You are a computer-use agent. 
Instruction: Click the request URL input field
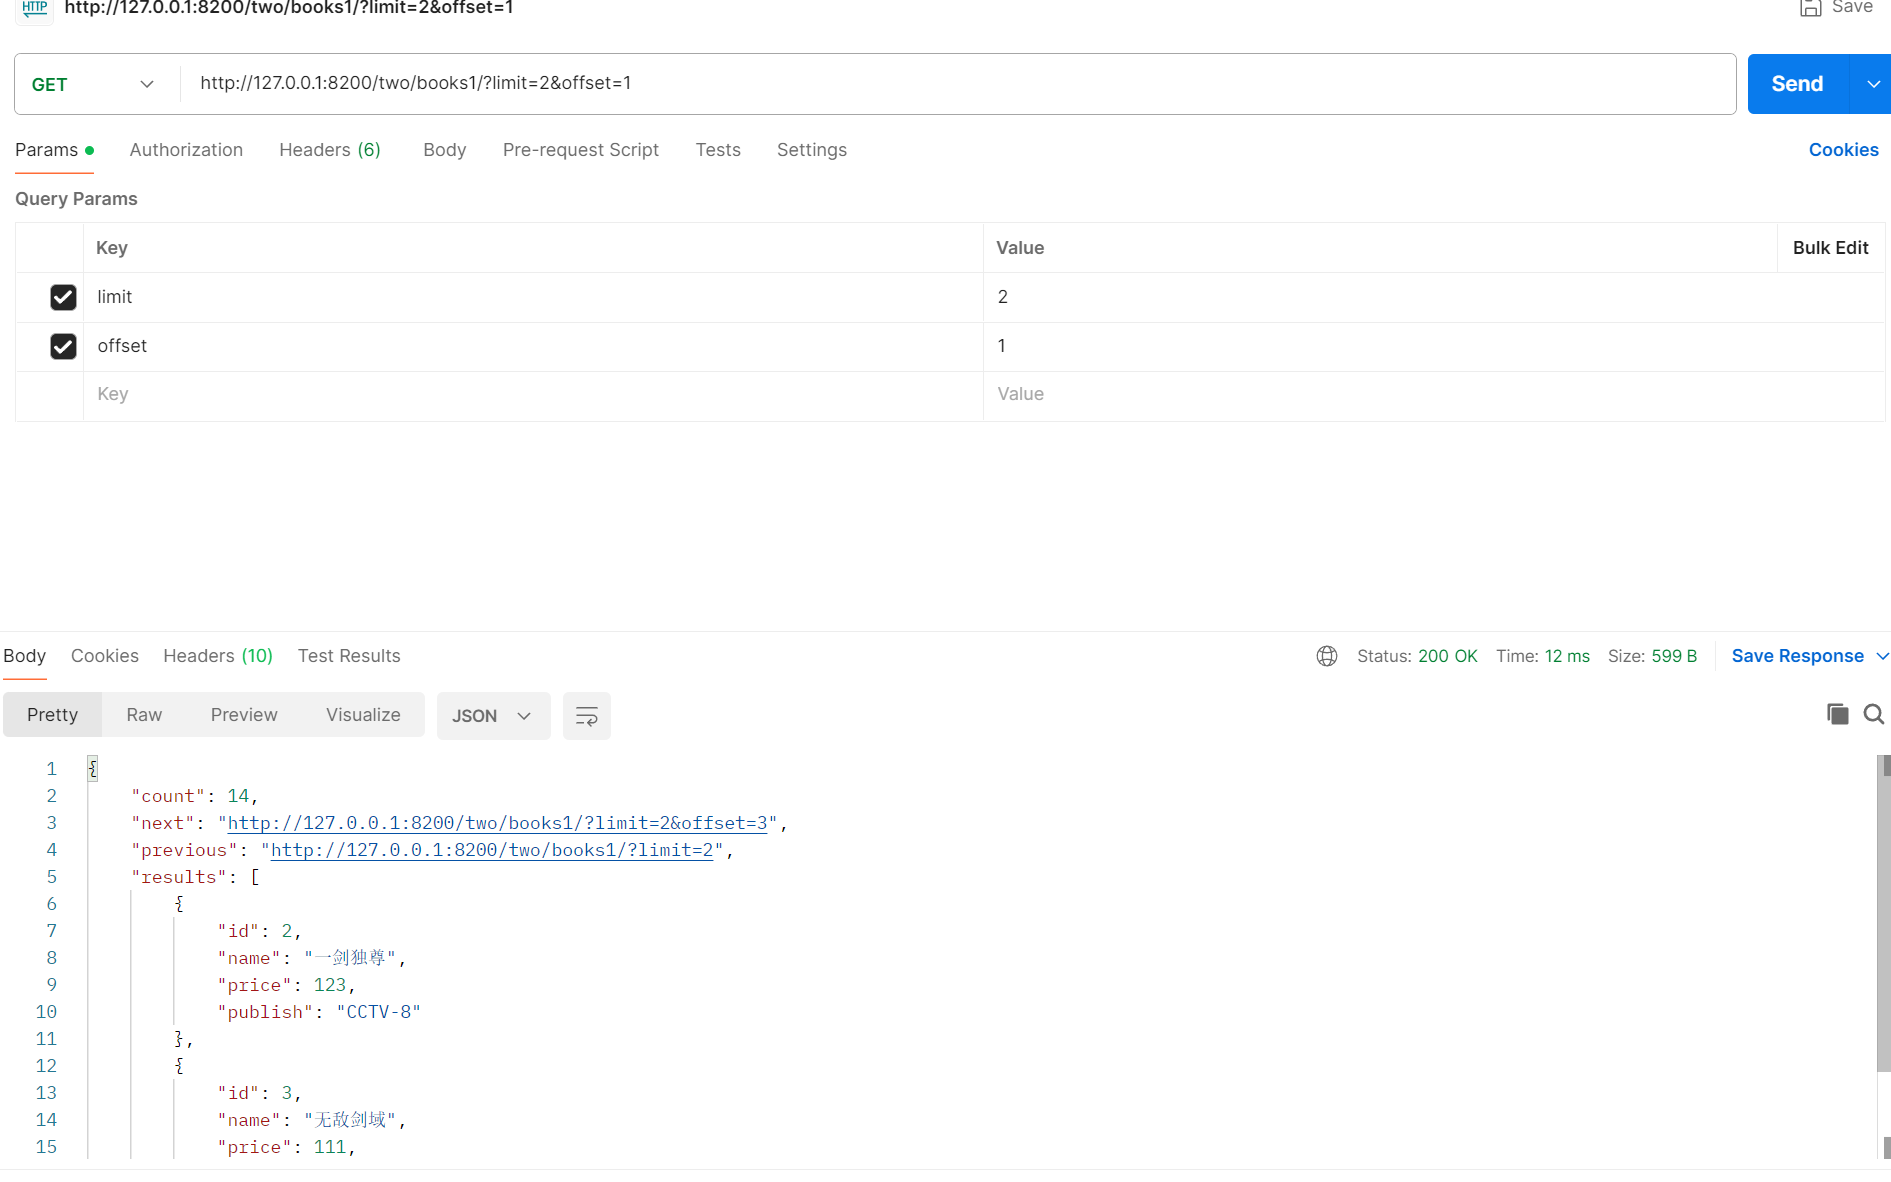coord(958,84)
